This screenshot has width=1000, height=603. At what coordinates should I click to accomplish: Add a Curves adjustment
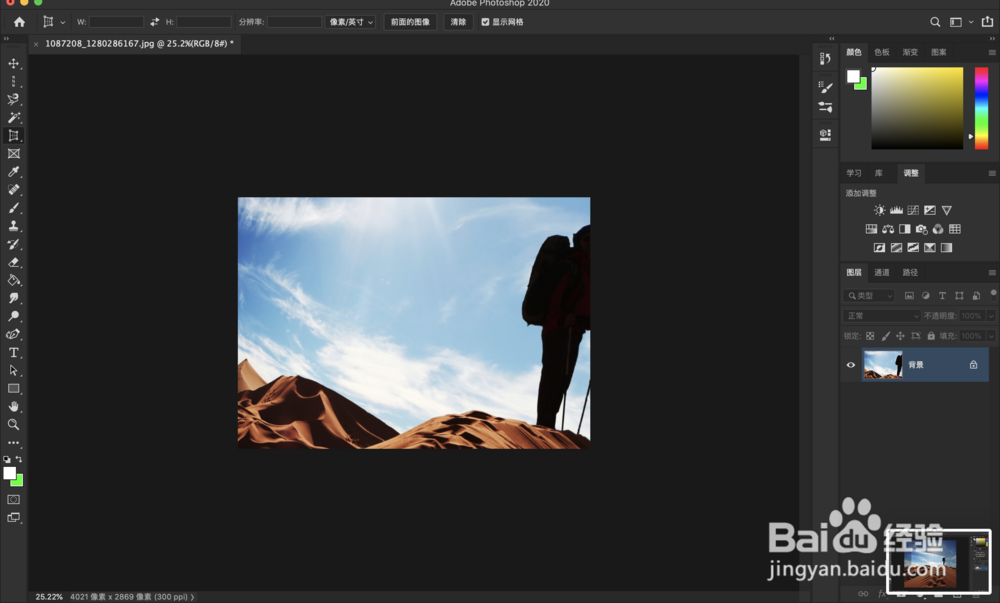point(913,210)
